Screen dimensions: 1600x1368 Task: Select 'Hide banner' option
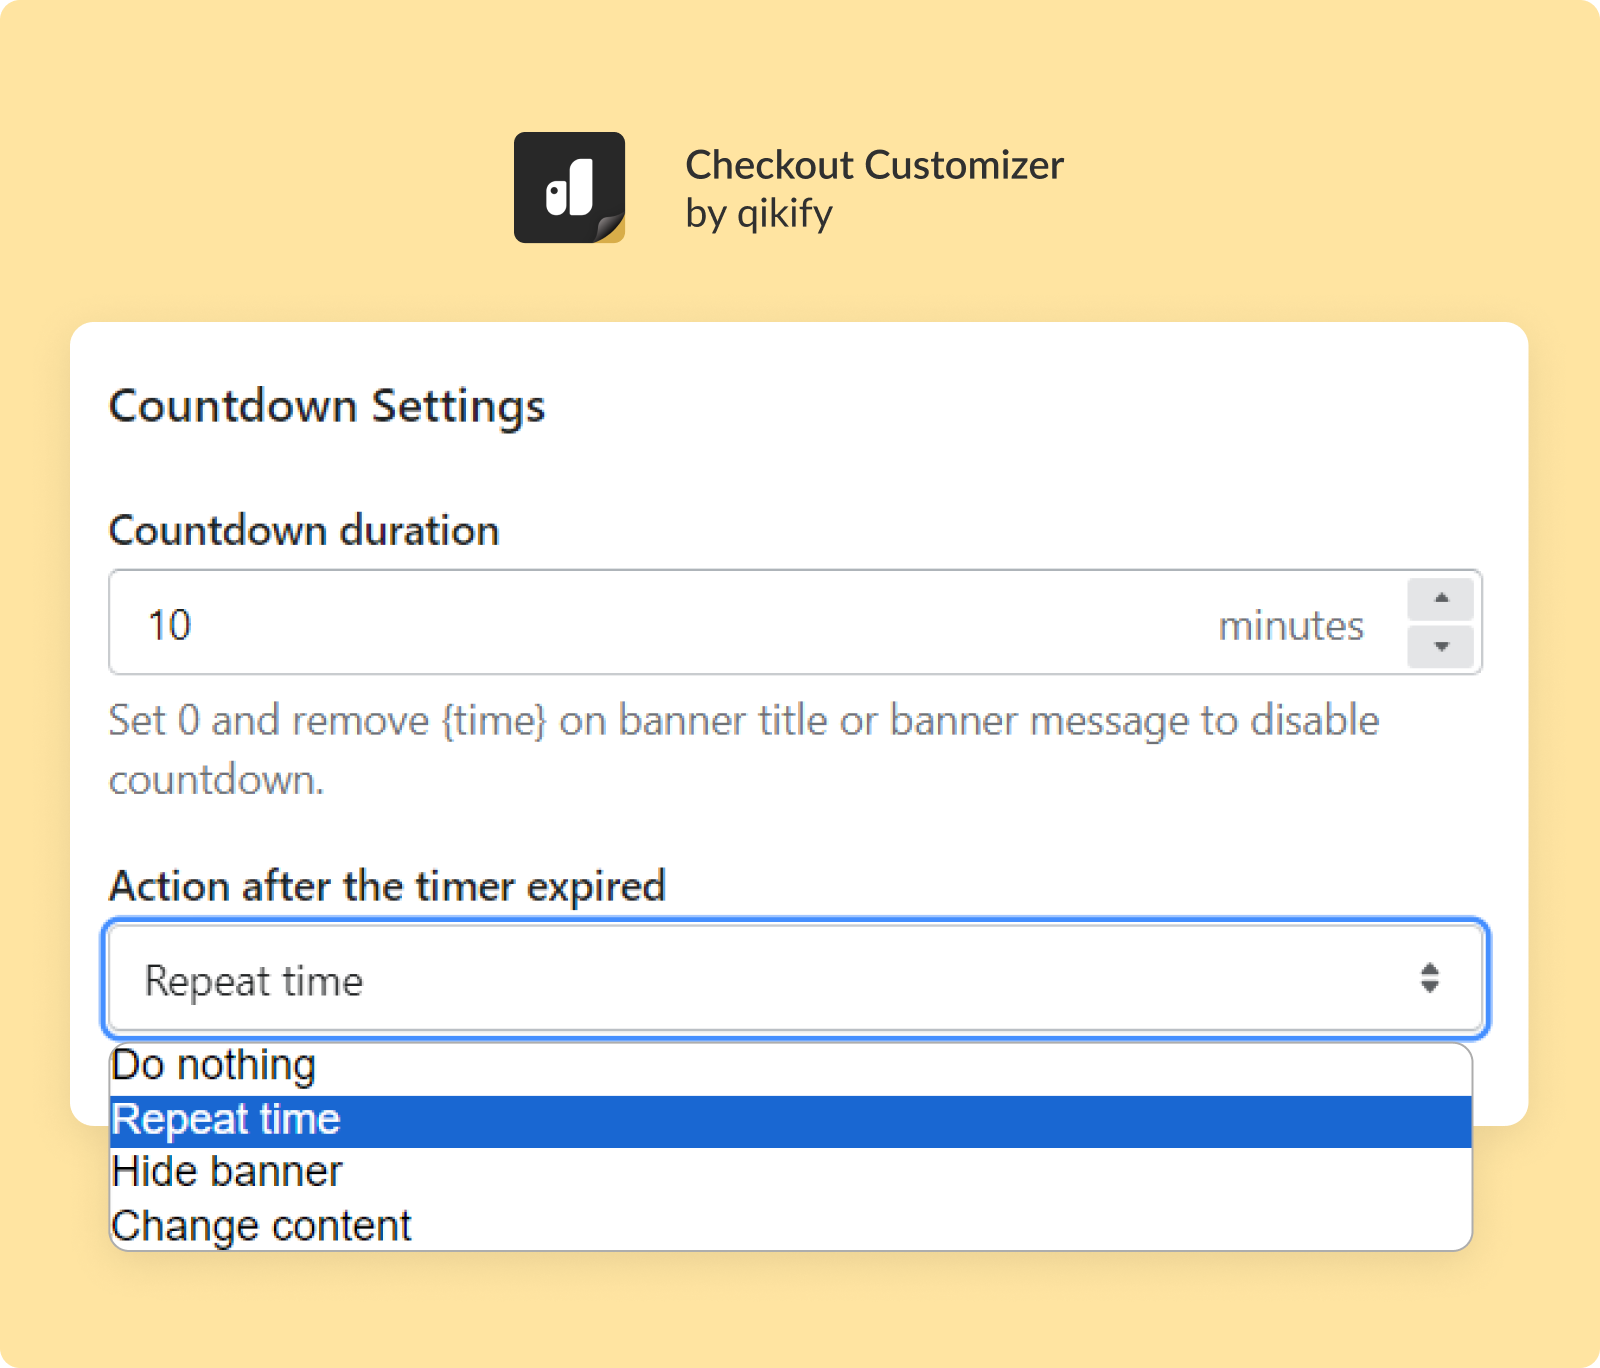click(790, 1173)
